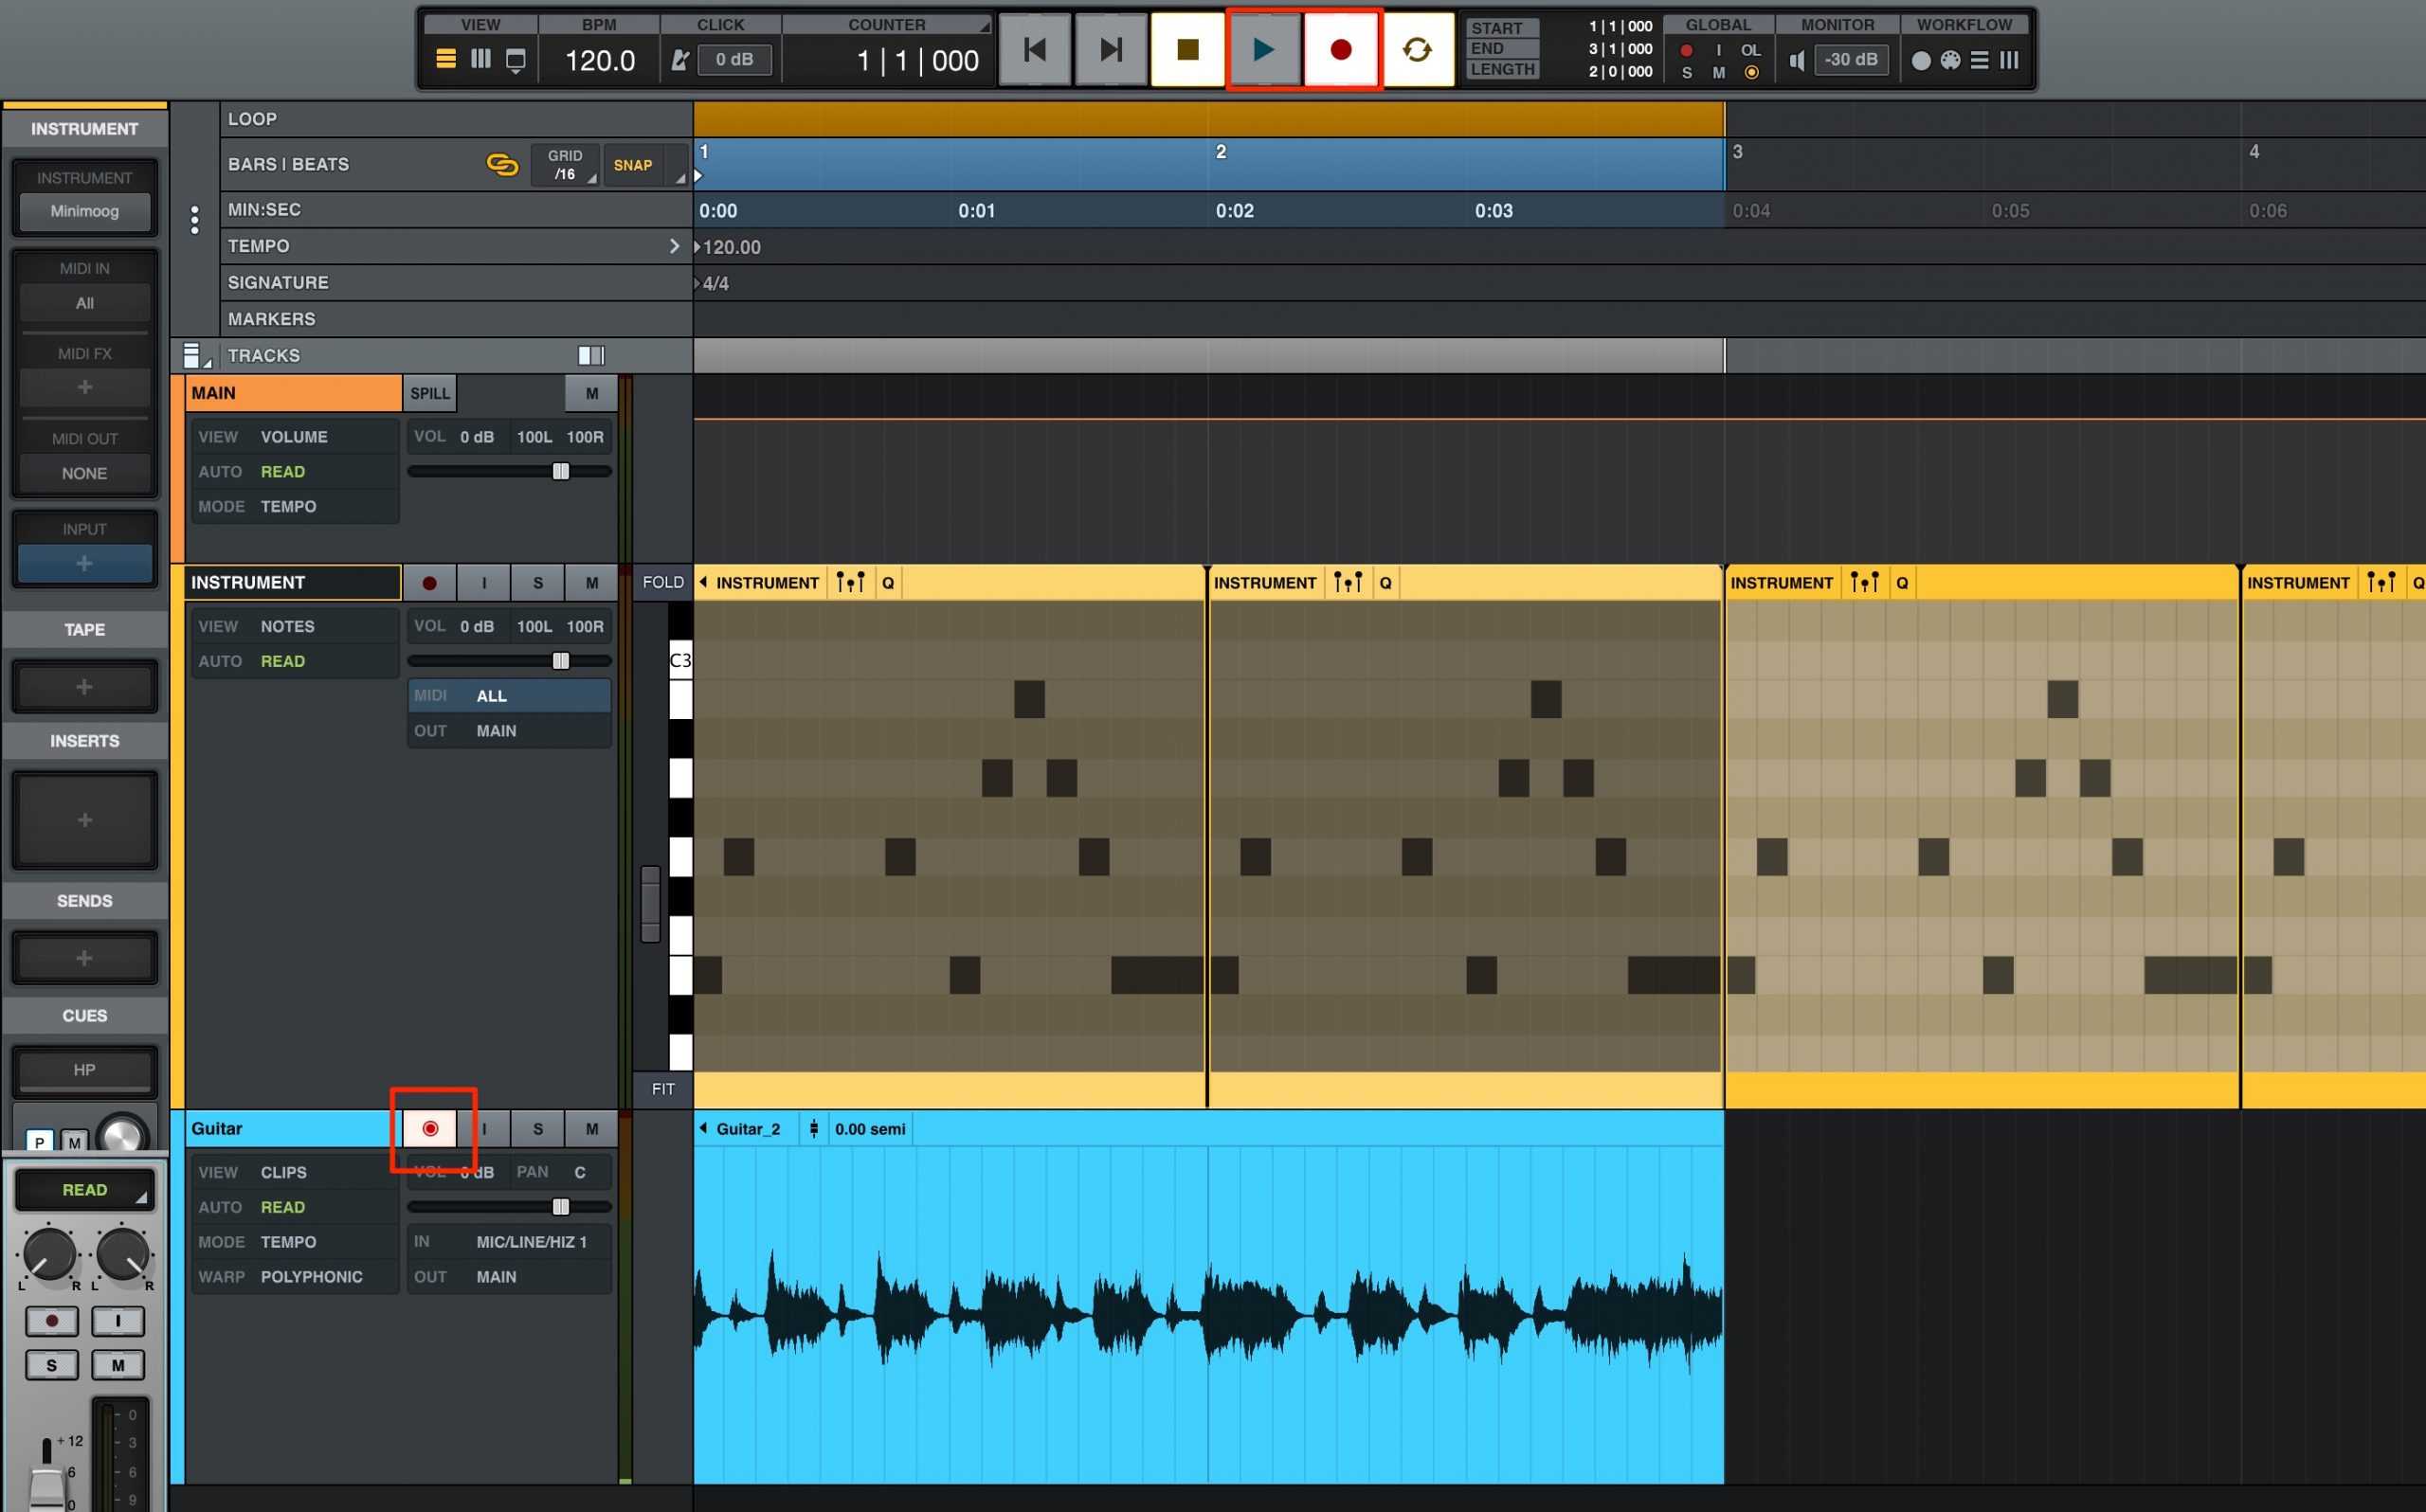The image size is (2426, 1512).
Task: Click the yellow circle indicator in GLOBAL
Action: click(1751, 73)
